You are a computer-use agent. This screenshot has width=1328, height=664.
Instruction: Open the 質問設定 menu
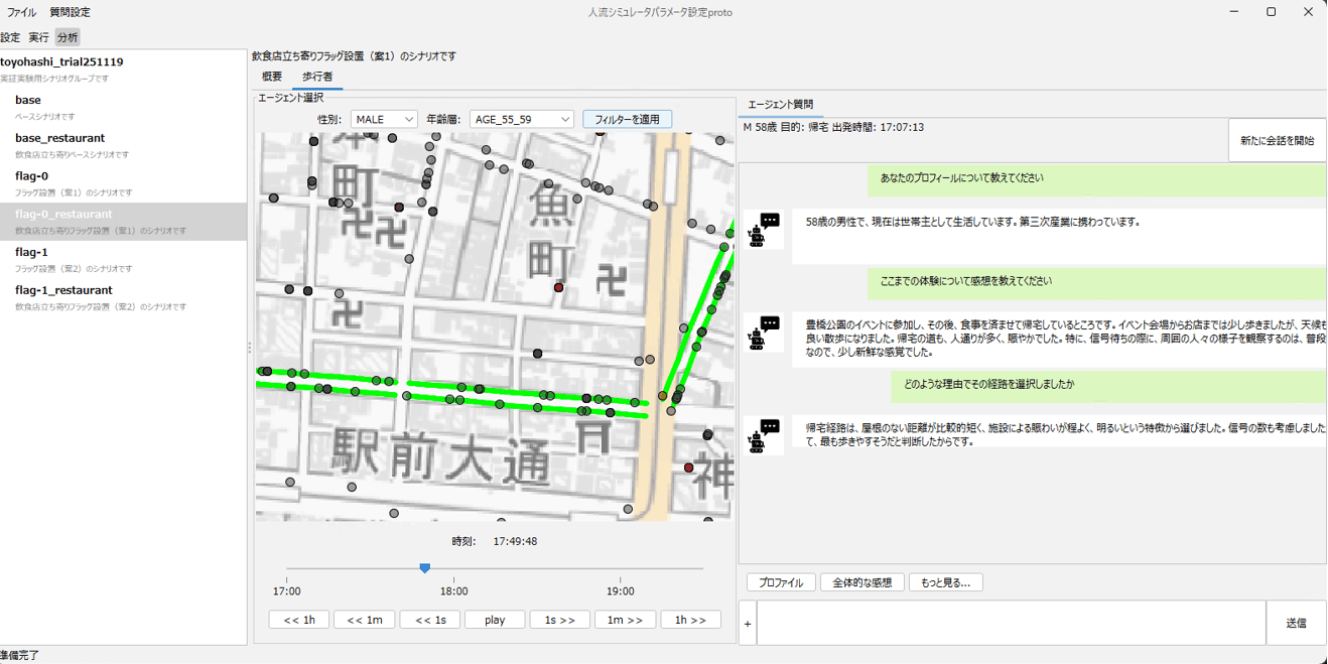70,12
